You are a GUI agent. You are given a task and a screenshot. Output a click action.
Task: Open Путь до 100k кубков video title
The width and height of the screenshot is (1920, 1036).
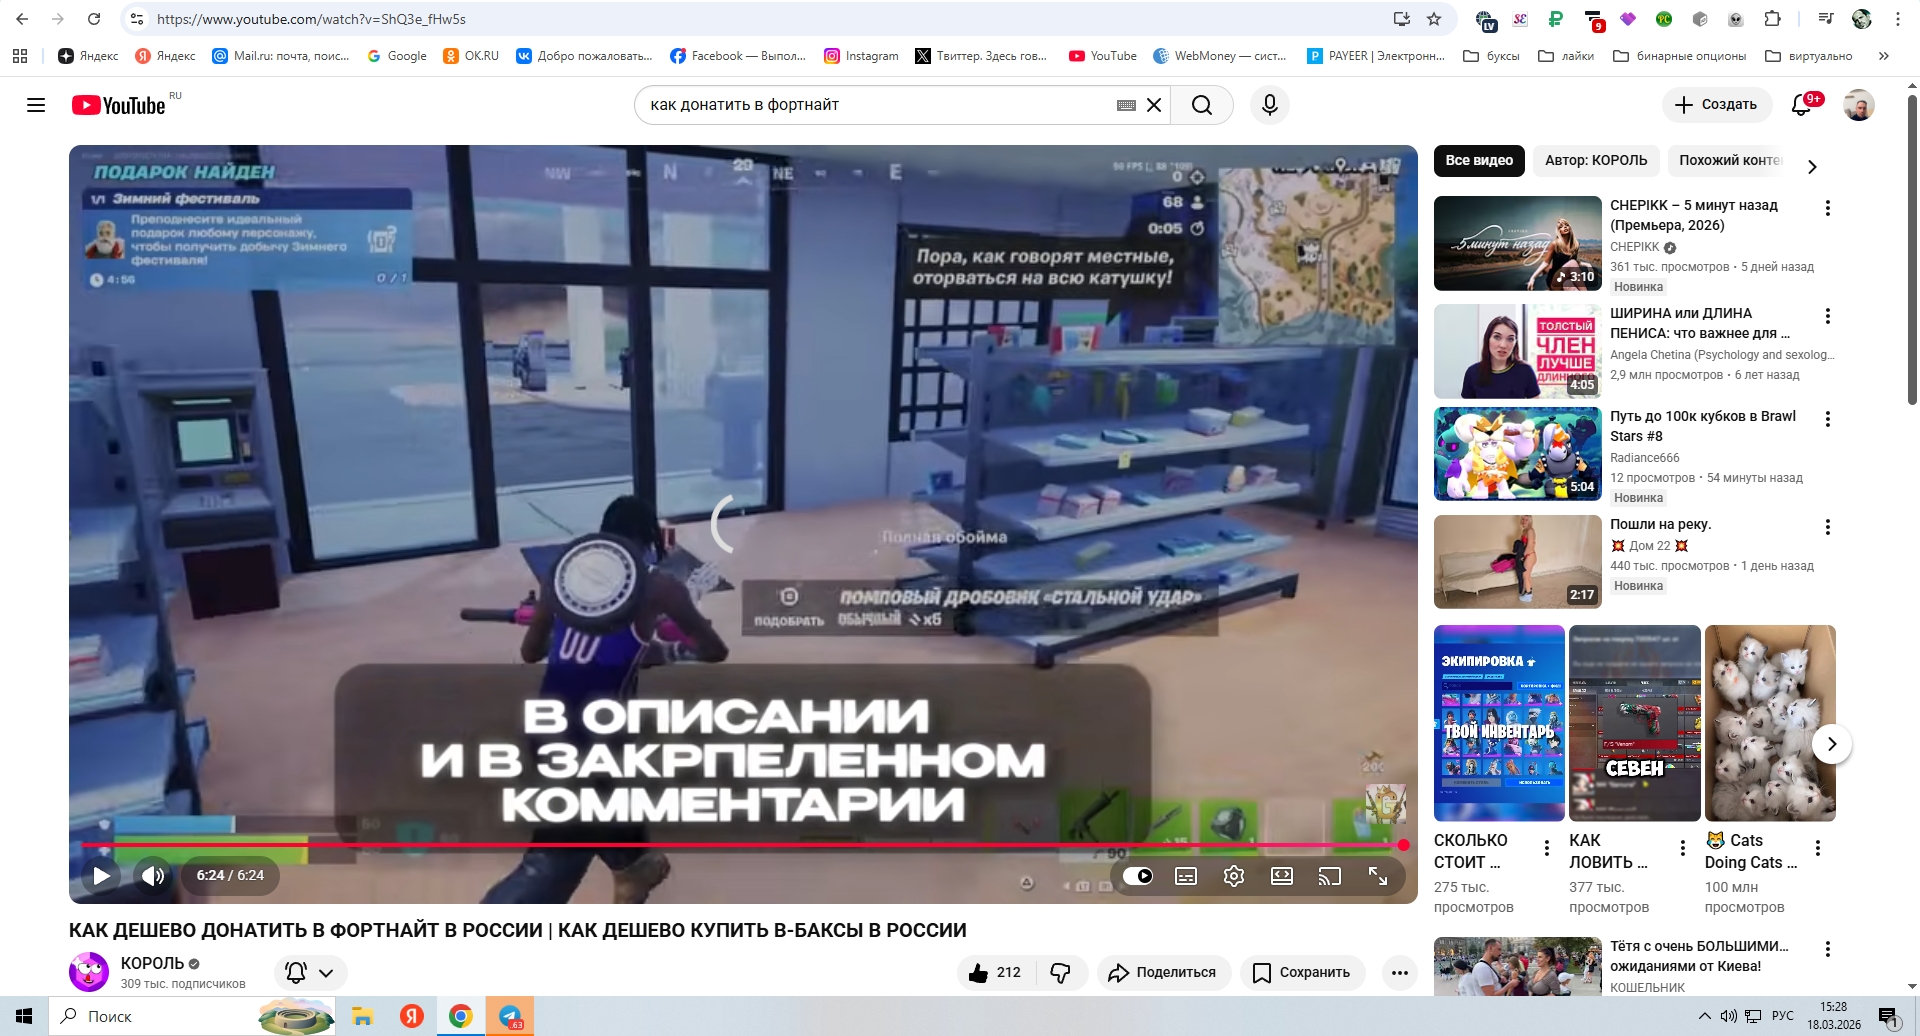click(1703, 426)
